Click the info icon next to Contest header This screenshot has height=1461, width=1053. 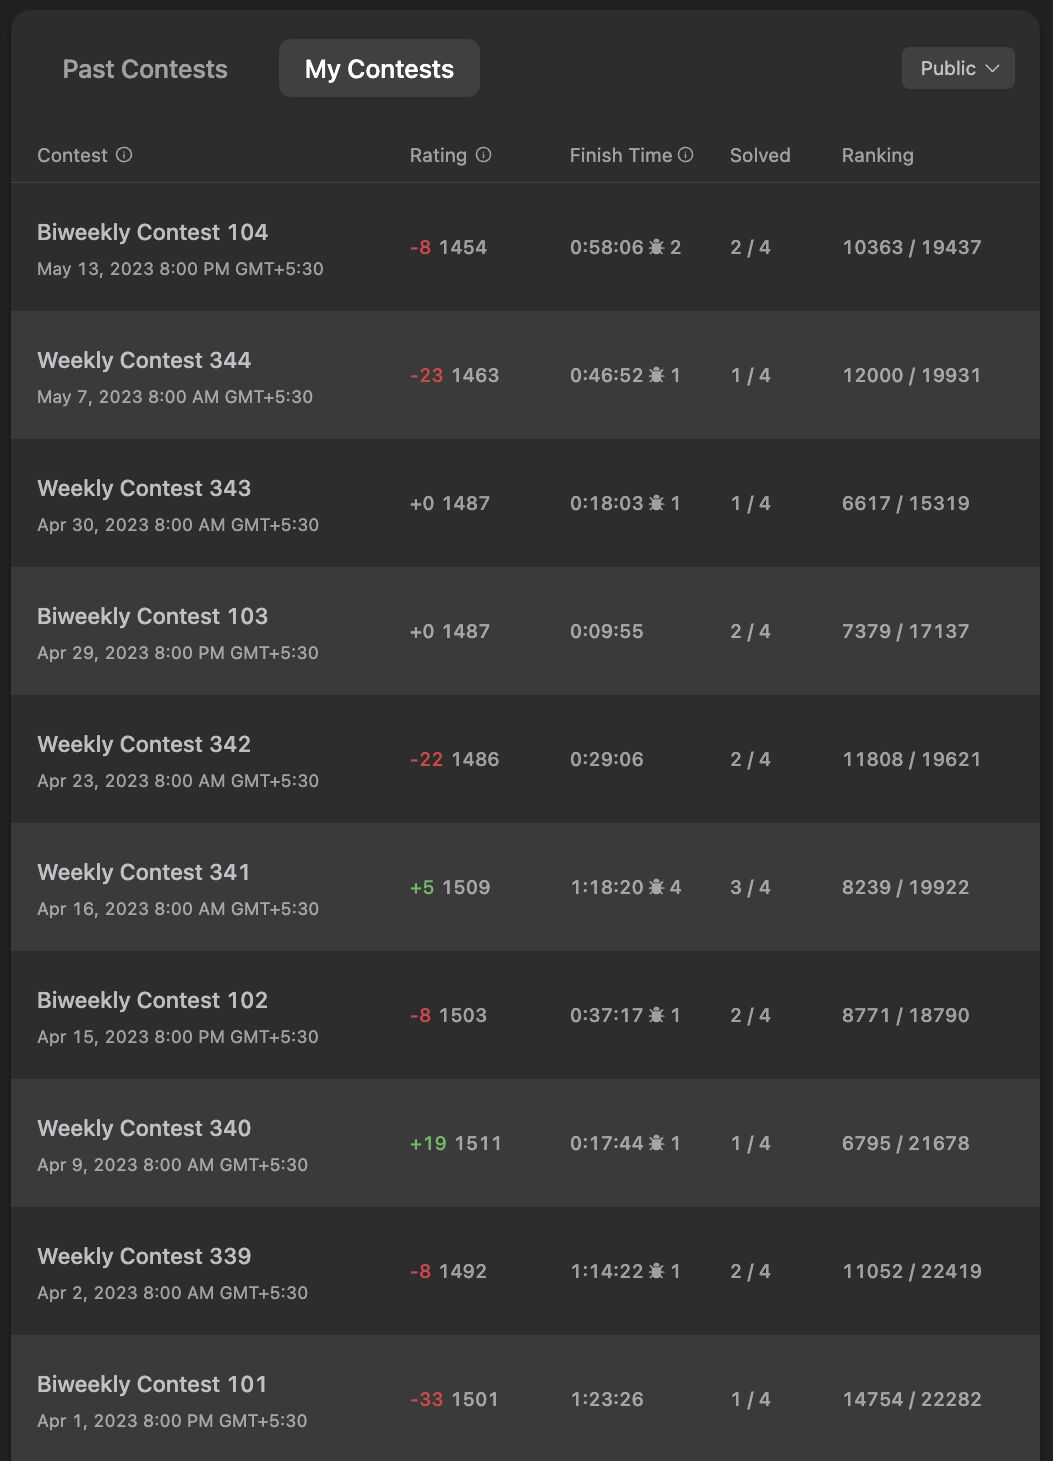(x=124, y=155)
